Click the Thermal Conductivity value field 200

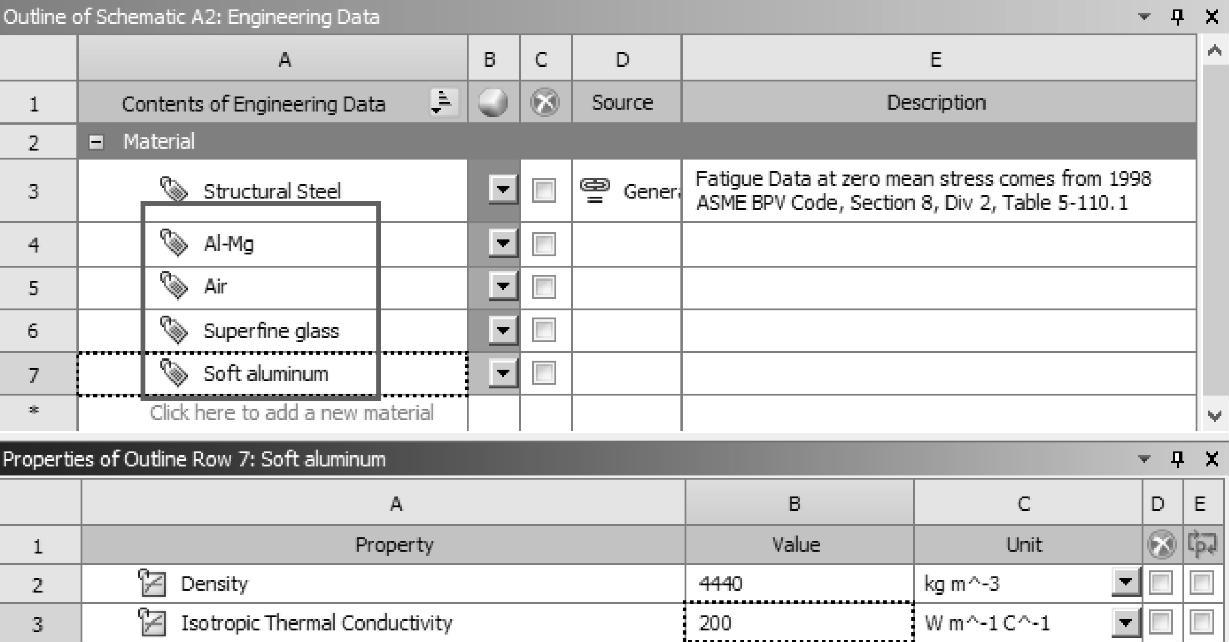[798, 623]
